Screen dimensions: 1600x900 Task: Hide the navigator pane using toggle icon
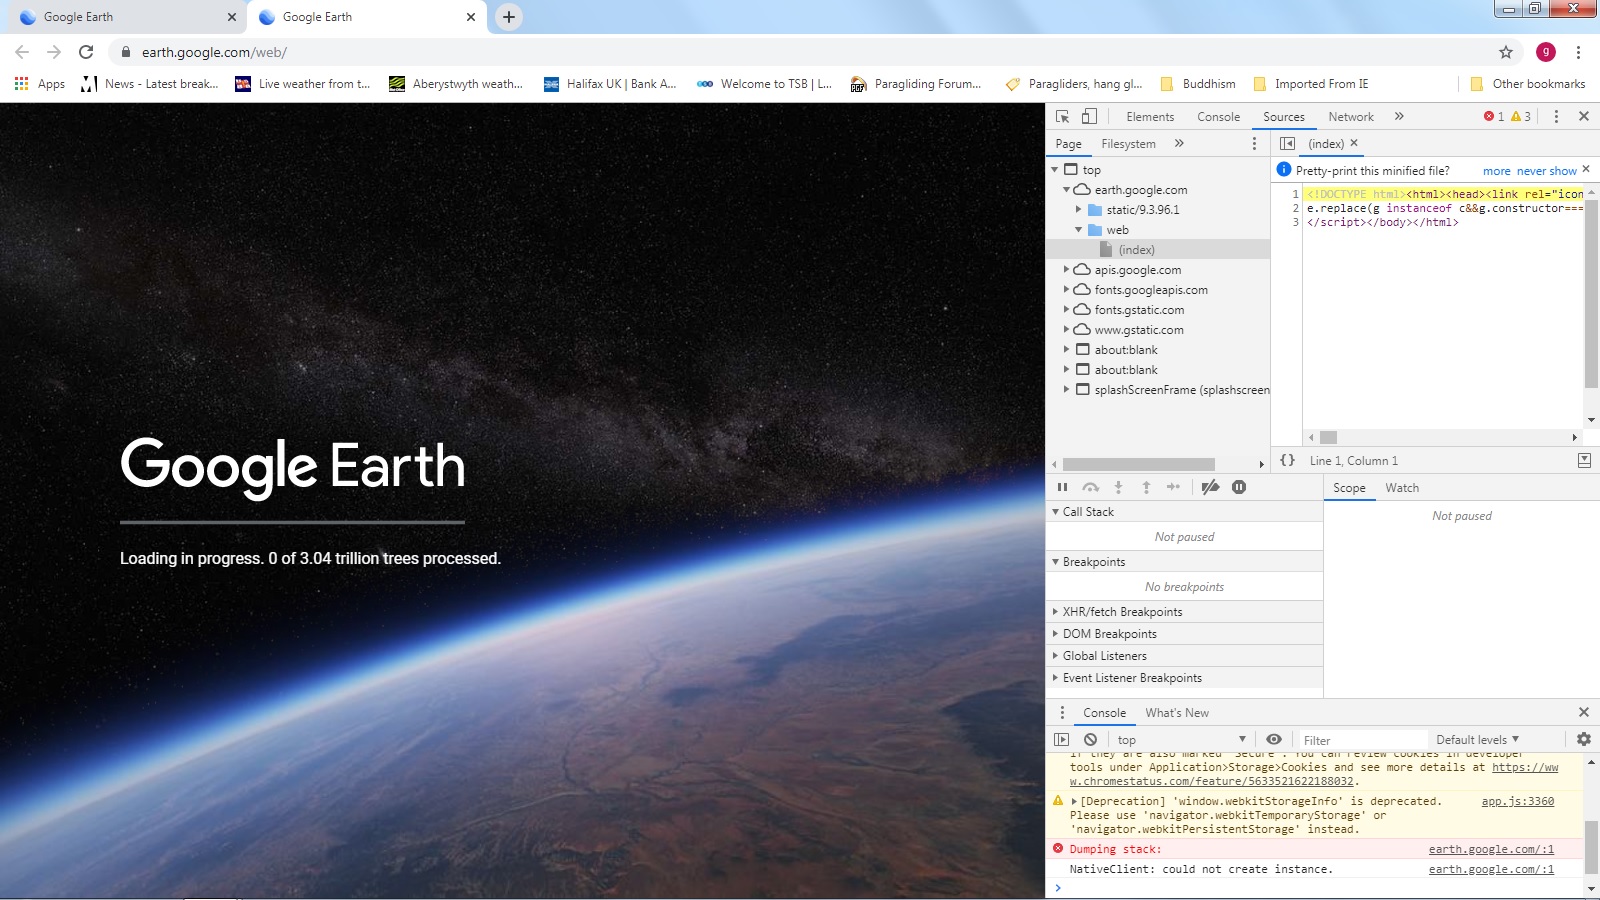click(x=1287, y=144)
